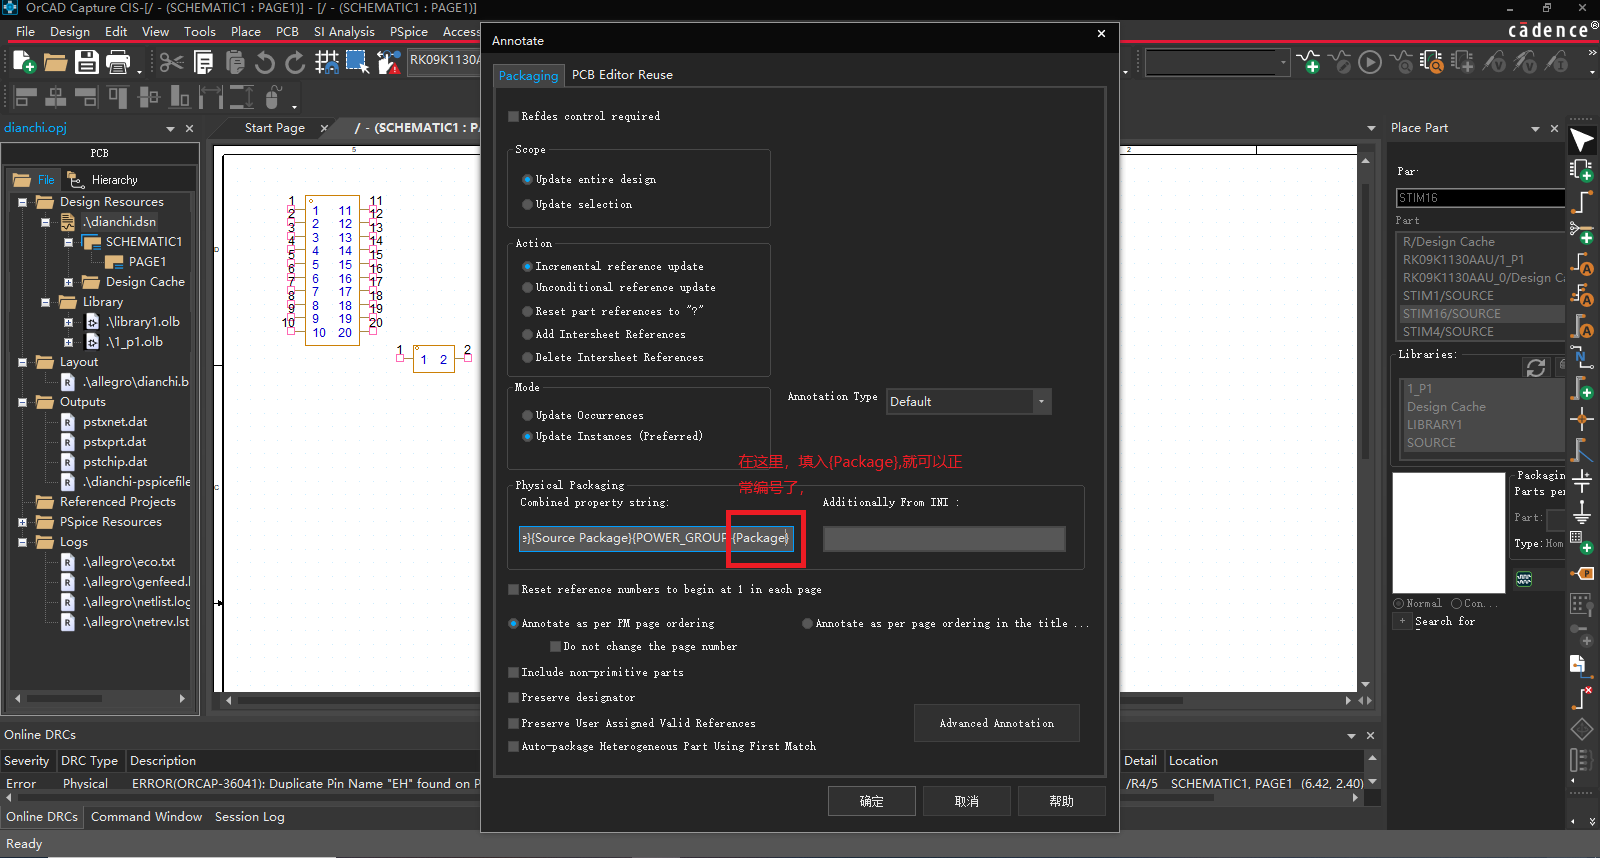Click the 帮助 button
Viewport: 1600px width, 858px height.
(x=1062, y=801)
